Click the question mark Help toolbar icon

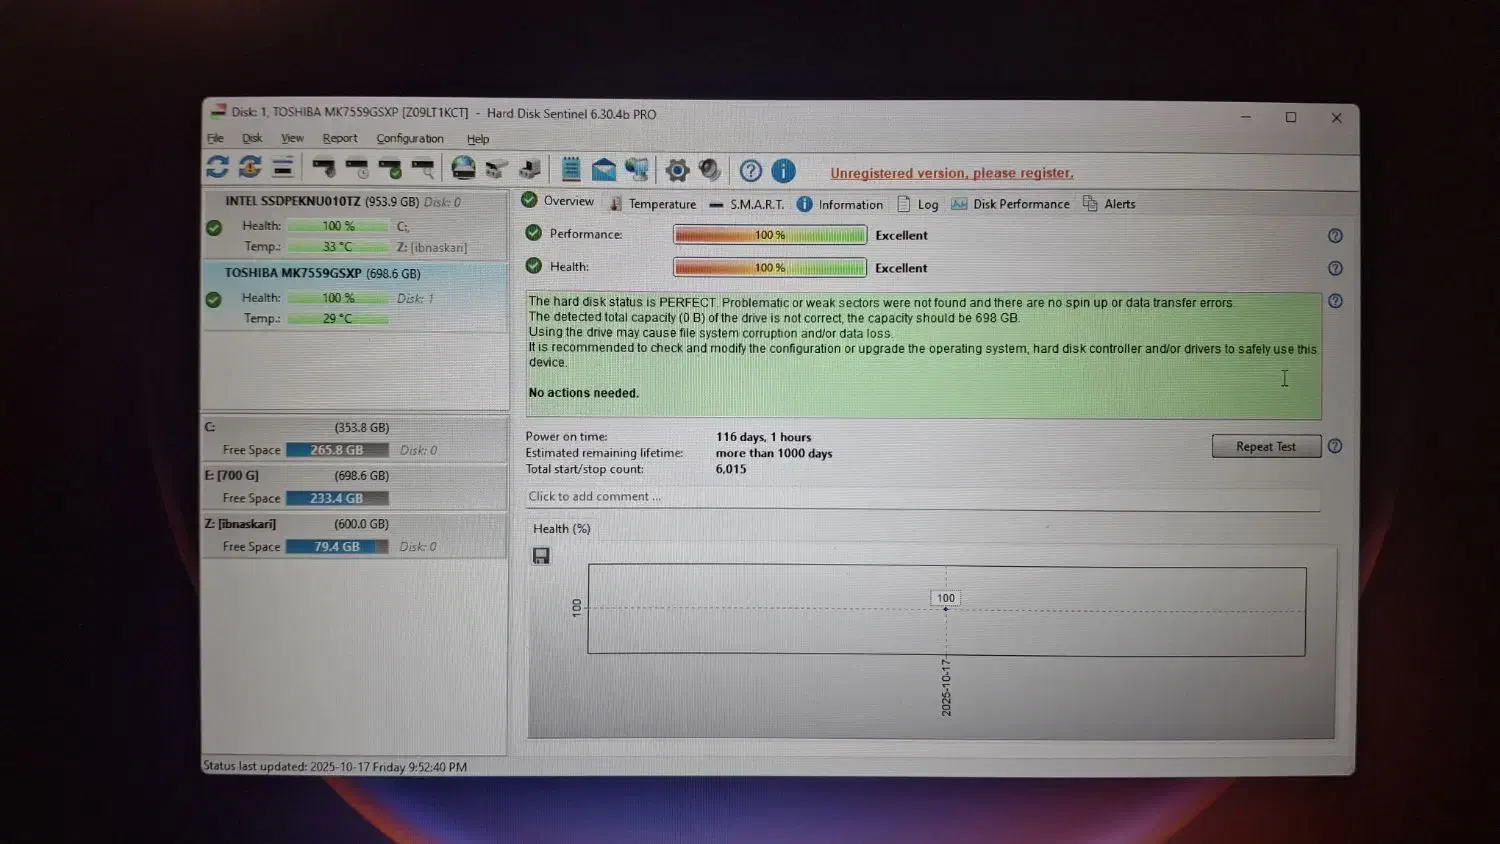pyautogui.click(x=751, y=171)
